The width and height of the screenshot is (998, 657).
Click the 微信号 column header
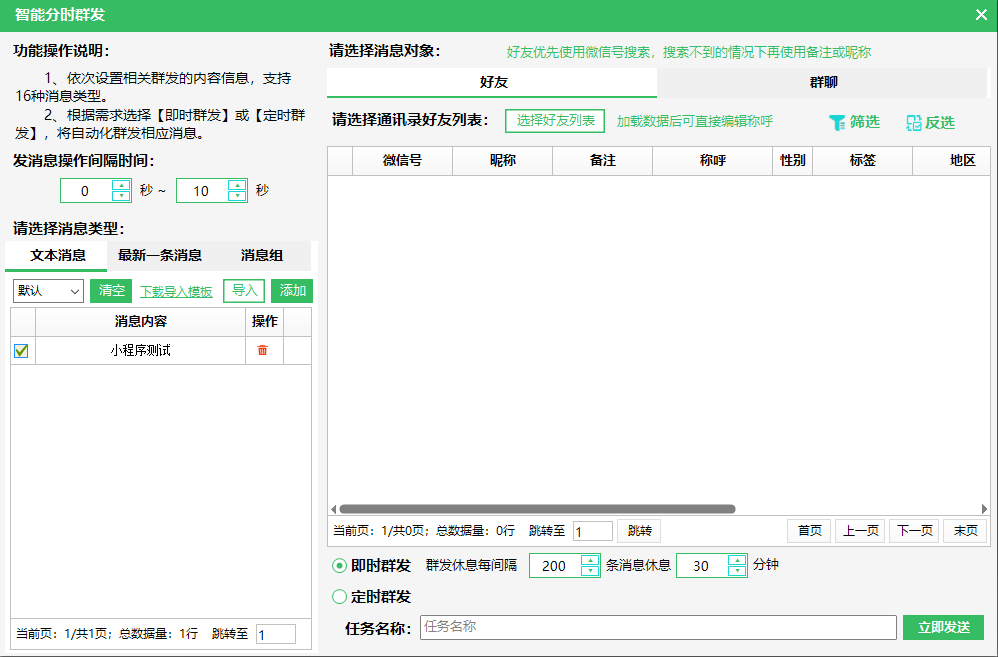click(x=402, y=160)
